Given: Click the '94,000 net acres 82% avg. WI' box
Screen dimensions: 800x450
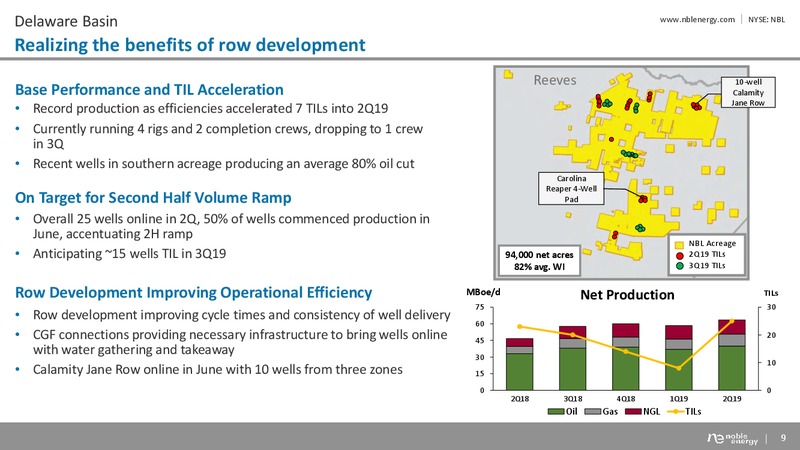Looking at the screenshot, I should (x=539, y=260).
